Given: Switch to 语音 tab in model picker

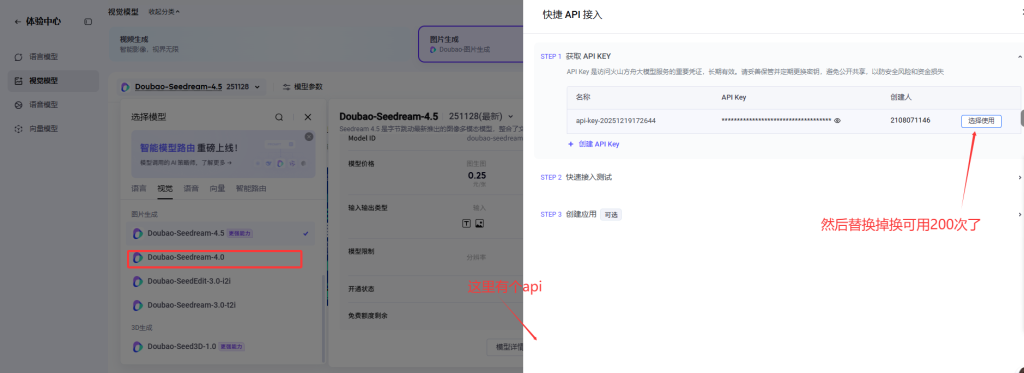Looking at the screenshot, I should (191, 188).
